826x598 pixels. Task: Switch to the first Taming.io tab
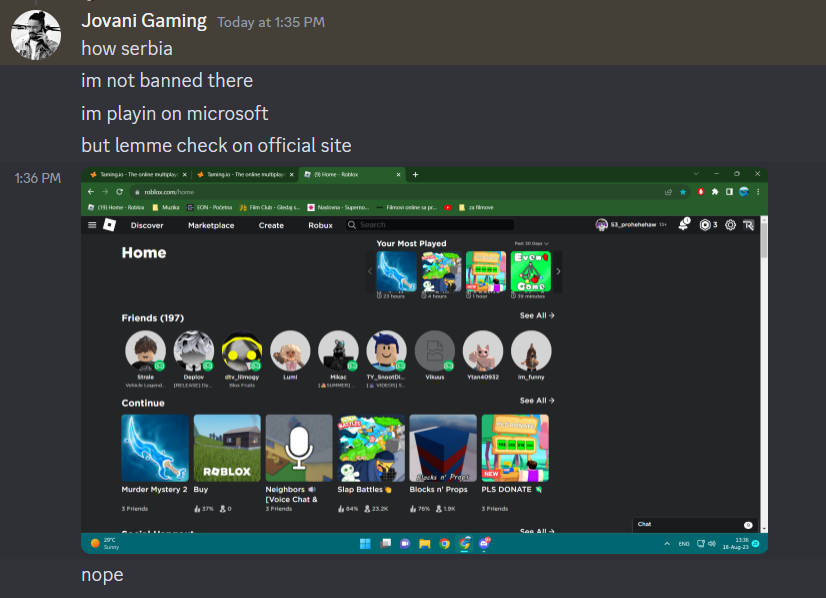139,174
